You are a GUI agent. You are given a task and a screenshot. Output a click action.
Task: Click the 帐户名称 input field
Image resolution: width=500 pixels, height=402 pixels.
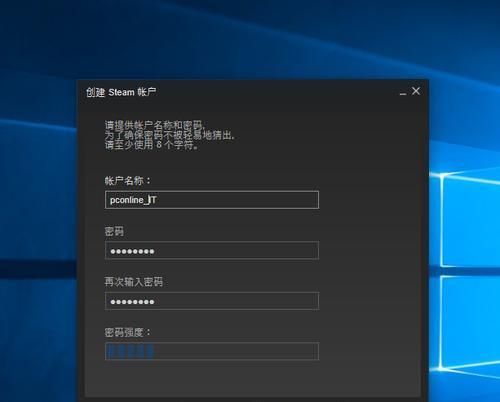(x=212, y=200)
